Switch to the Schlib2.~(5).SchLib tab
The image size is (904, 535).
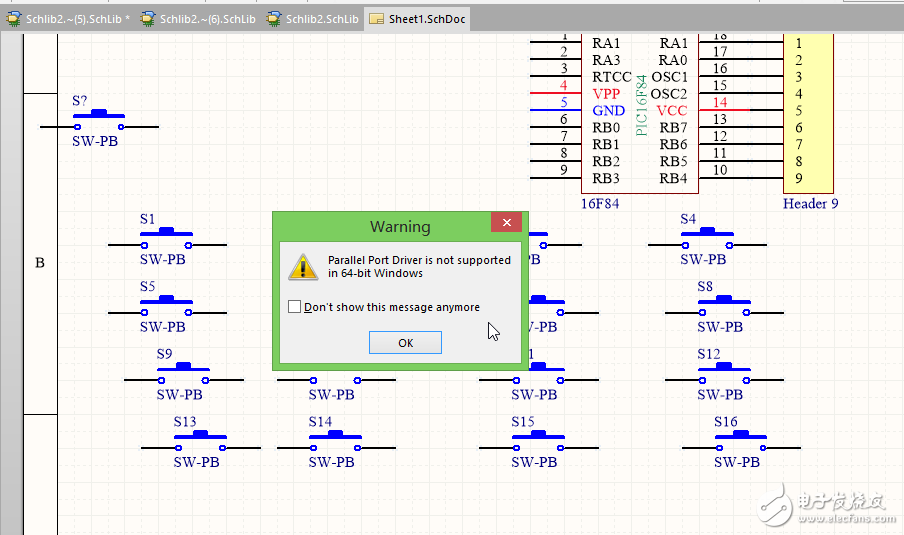(x=68, y=19)
